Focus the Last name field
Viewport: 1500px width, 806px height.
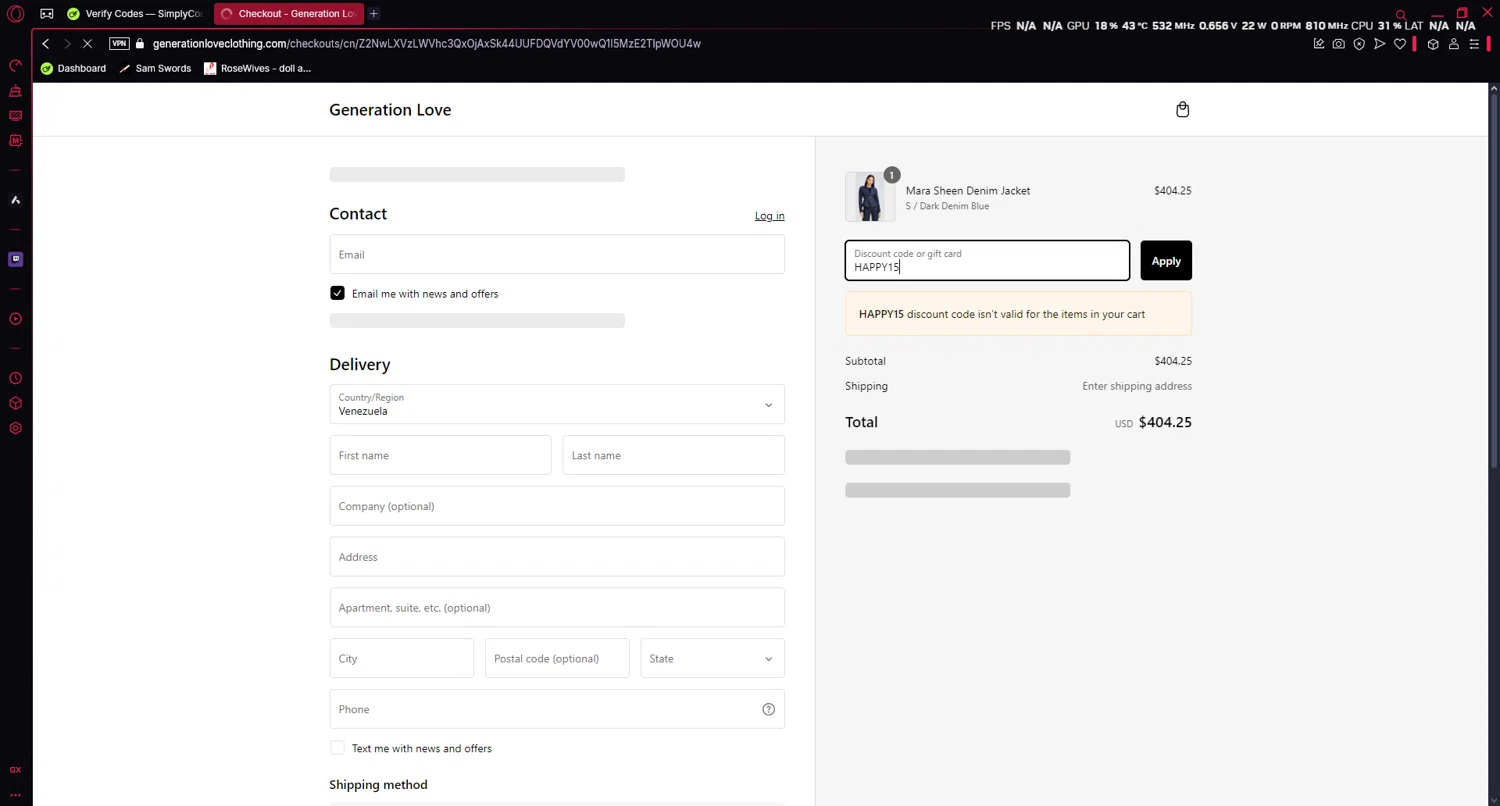[x=673, y=455]
